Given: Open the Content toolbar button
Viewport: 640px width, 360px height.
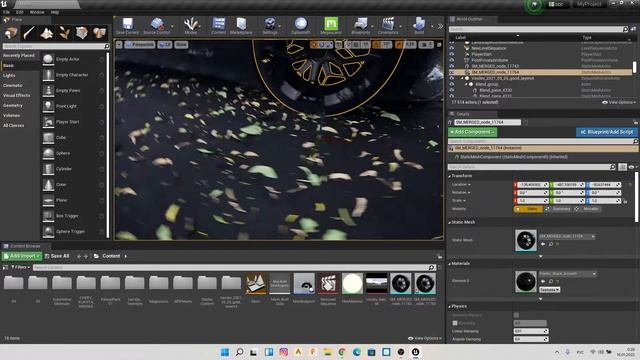Looking at the screenshot, I should click(218, 26).
